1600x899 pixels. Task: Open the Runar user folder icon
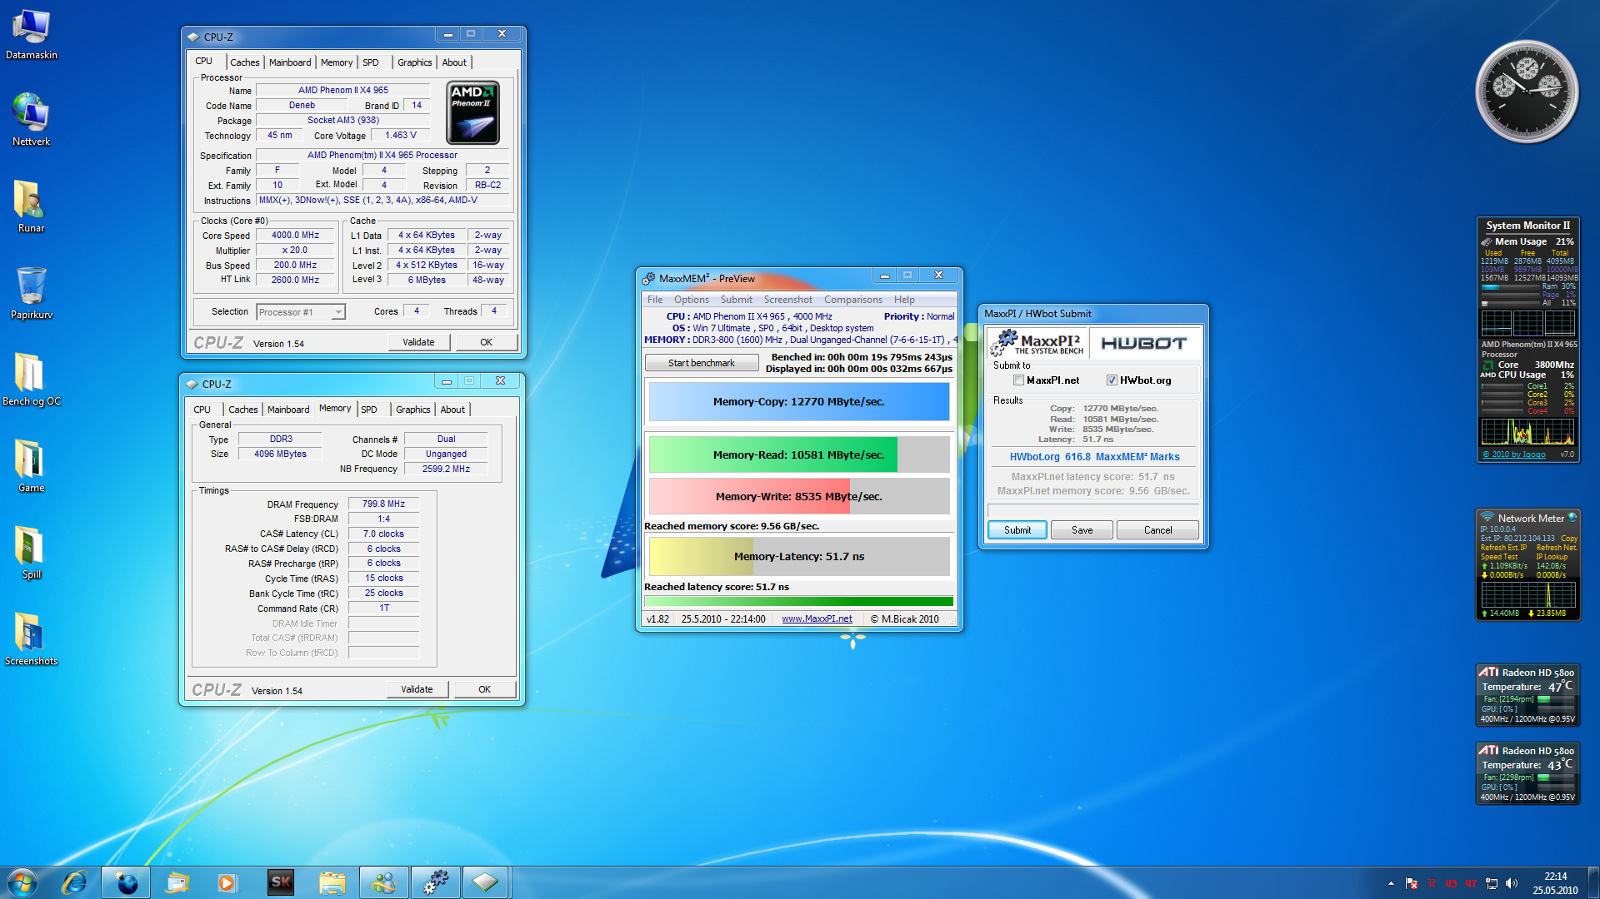(31, 207)
